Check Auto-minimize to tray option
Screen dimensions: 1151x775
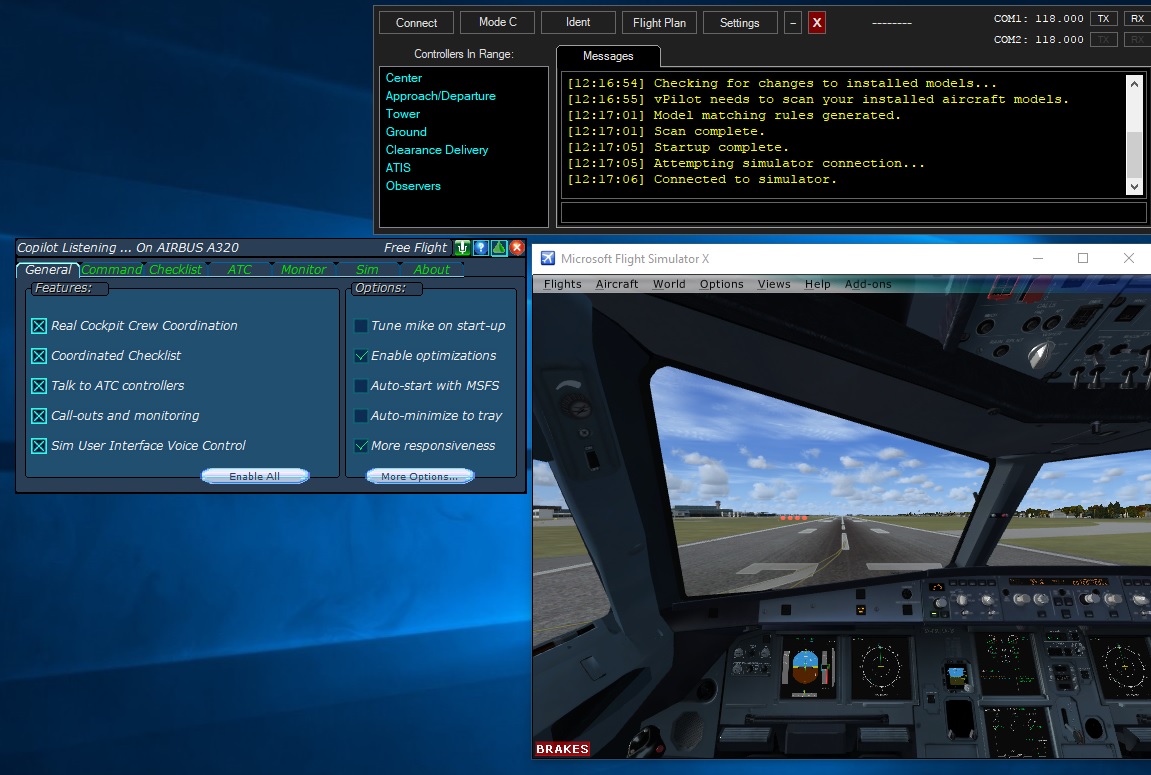pos(361,416)
